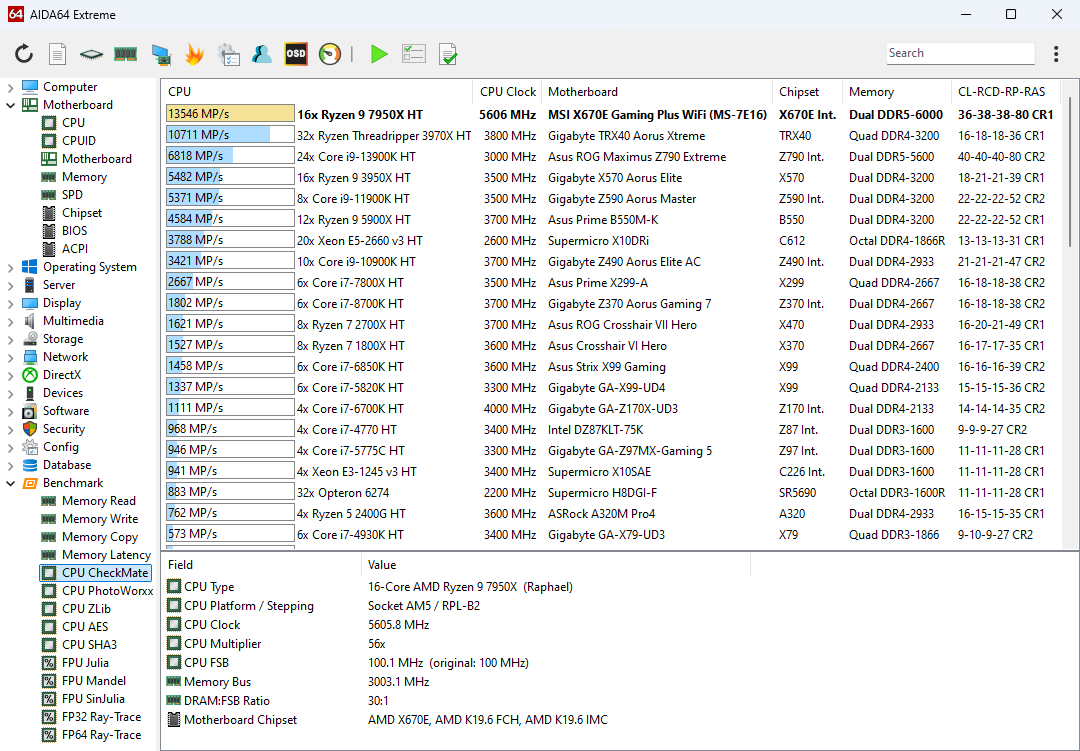Collapse the Motherboard tree node
This screenshot has width=1080, height=751.
(x=11, y=105)
